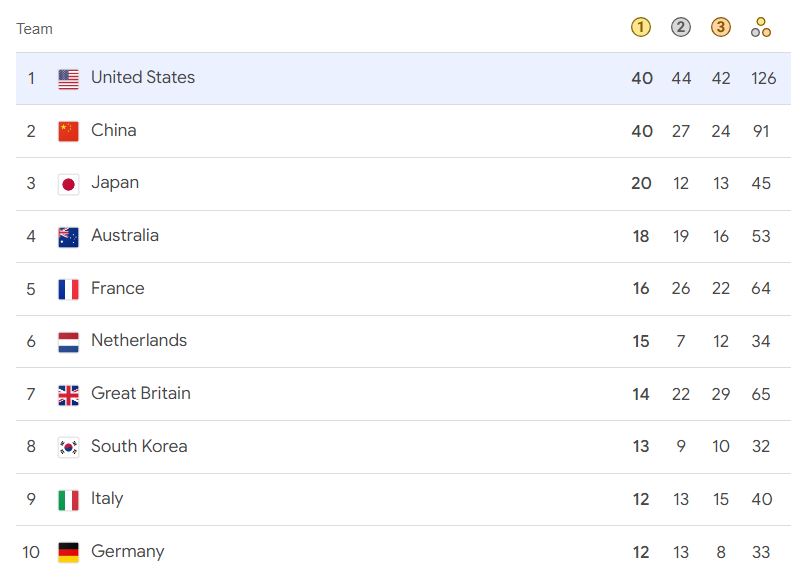The image size is (809, 577).
Task: Click China's gold medal count of 40
Action: [x=642, y=131]
